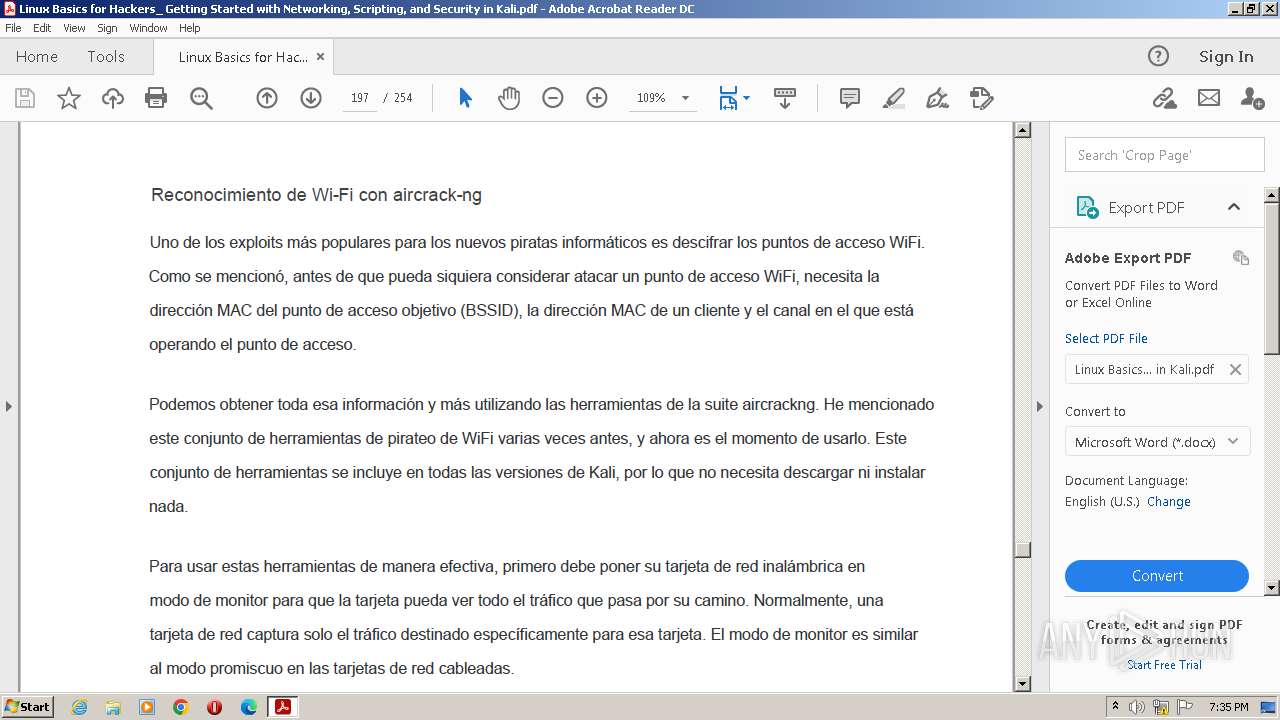Switch to the Home tab
The height and width of the screenshot is (720, 1280).
[37, 57]
